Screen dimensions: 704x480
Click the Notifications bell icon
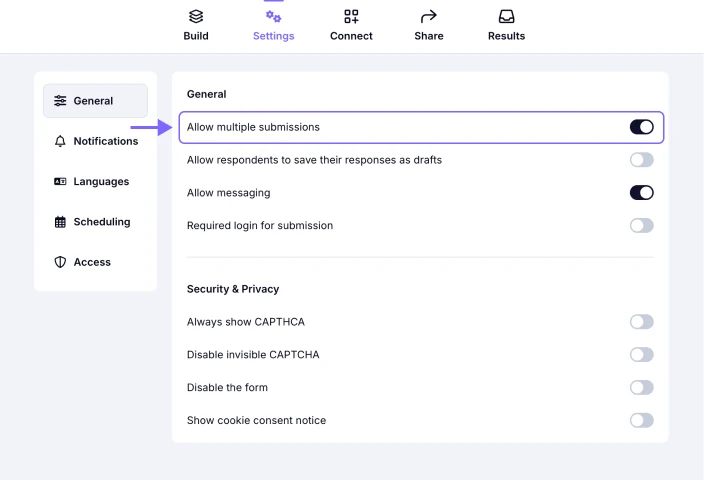[60, 141]
